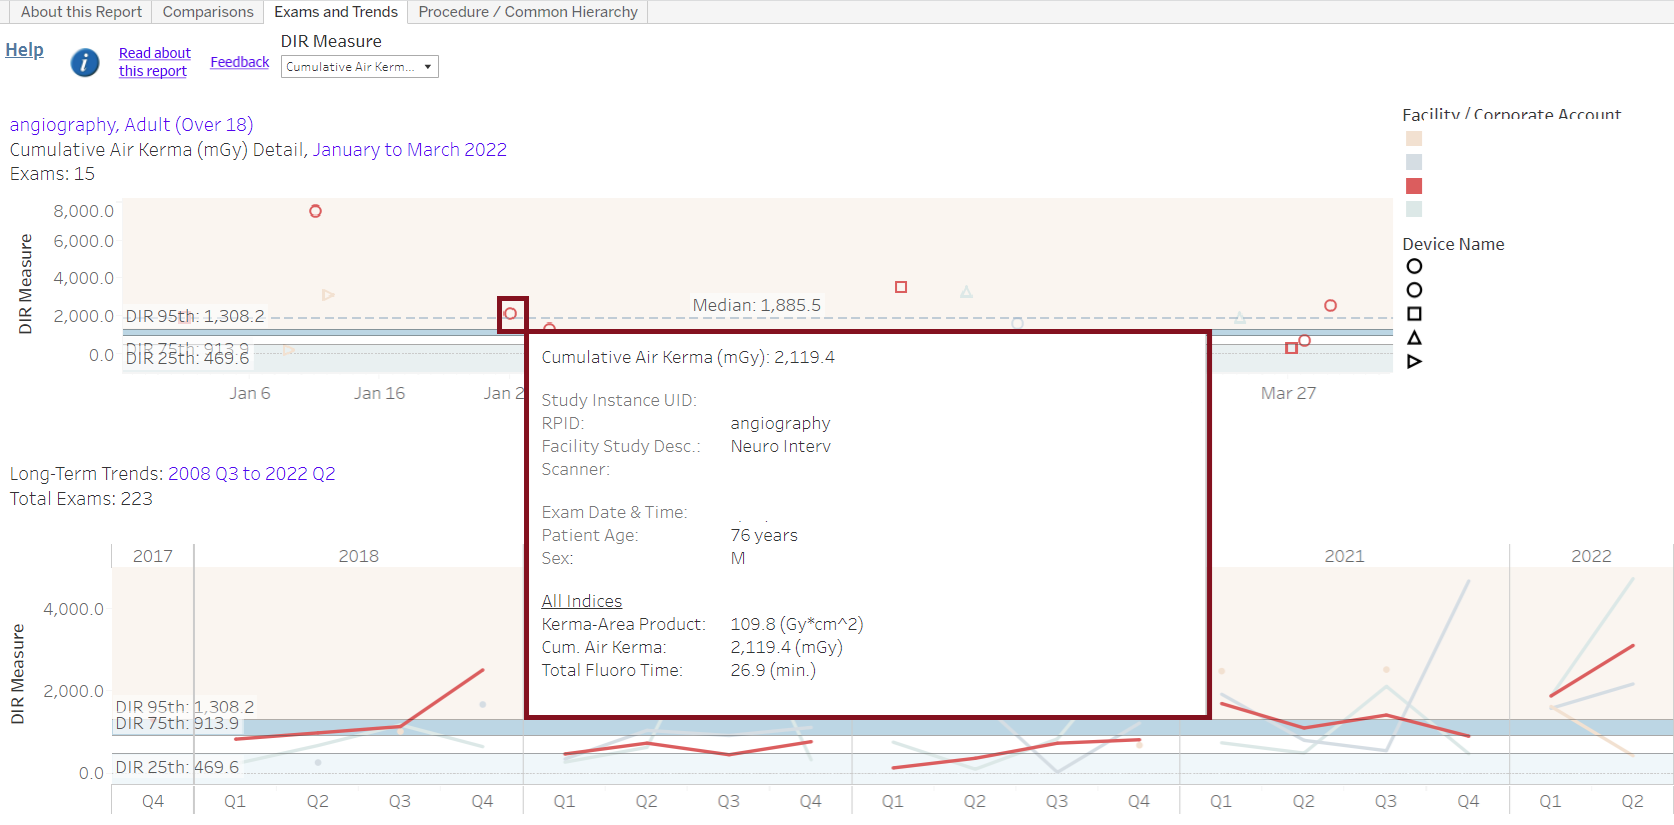Open the Help link
Screen dimensions: 1674x825
click(x=25, y=50)
